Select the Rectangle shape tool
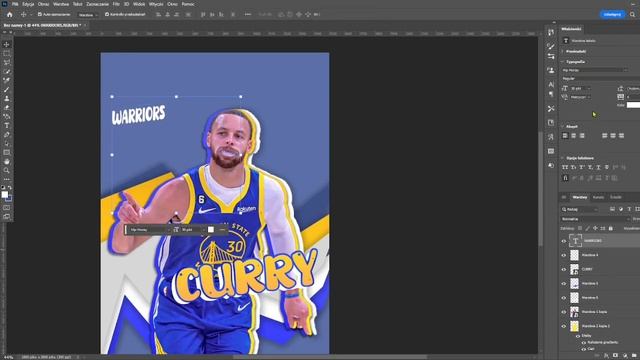640x360 pixels. [x=7, y=152]
